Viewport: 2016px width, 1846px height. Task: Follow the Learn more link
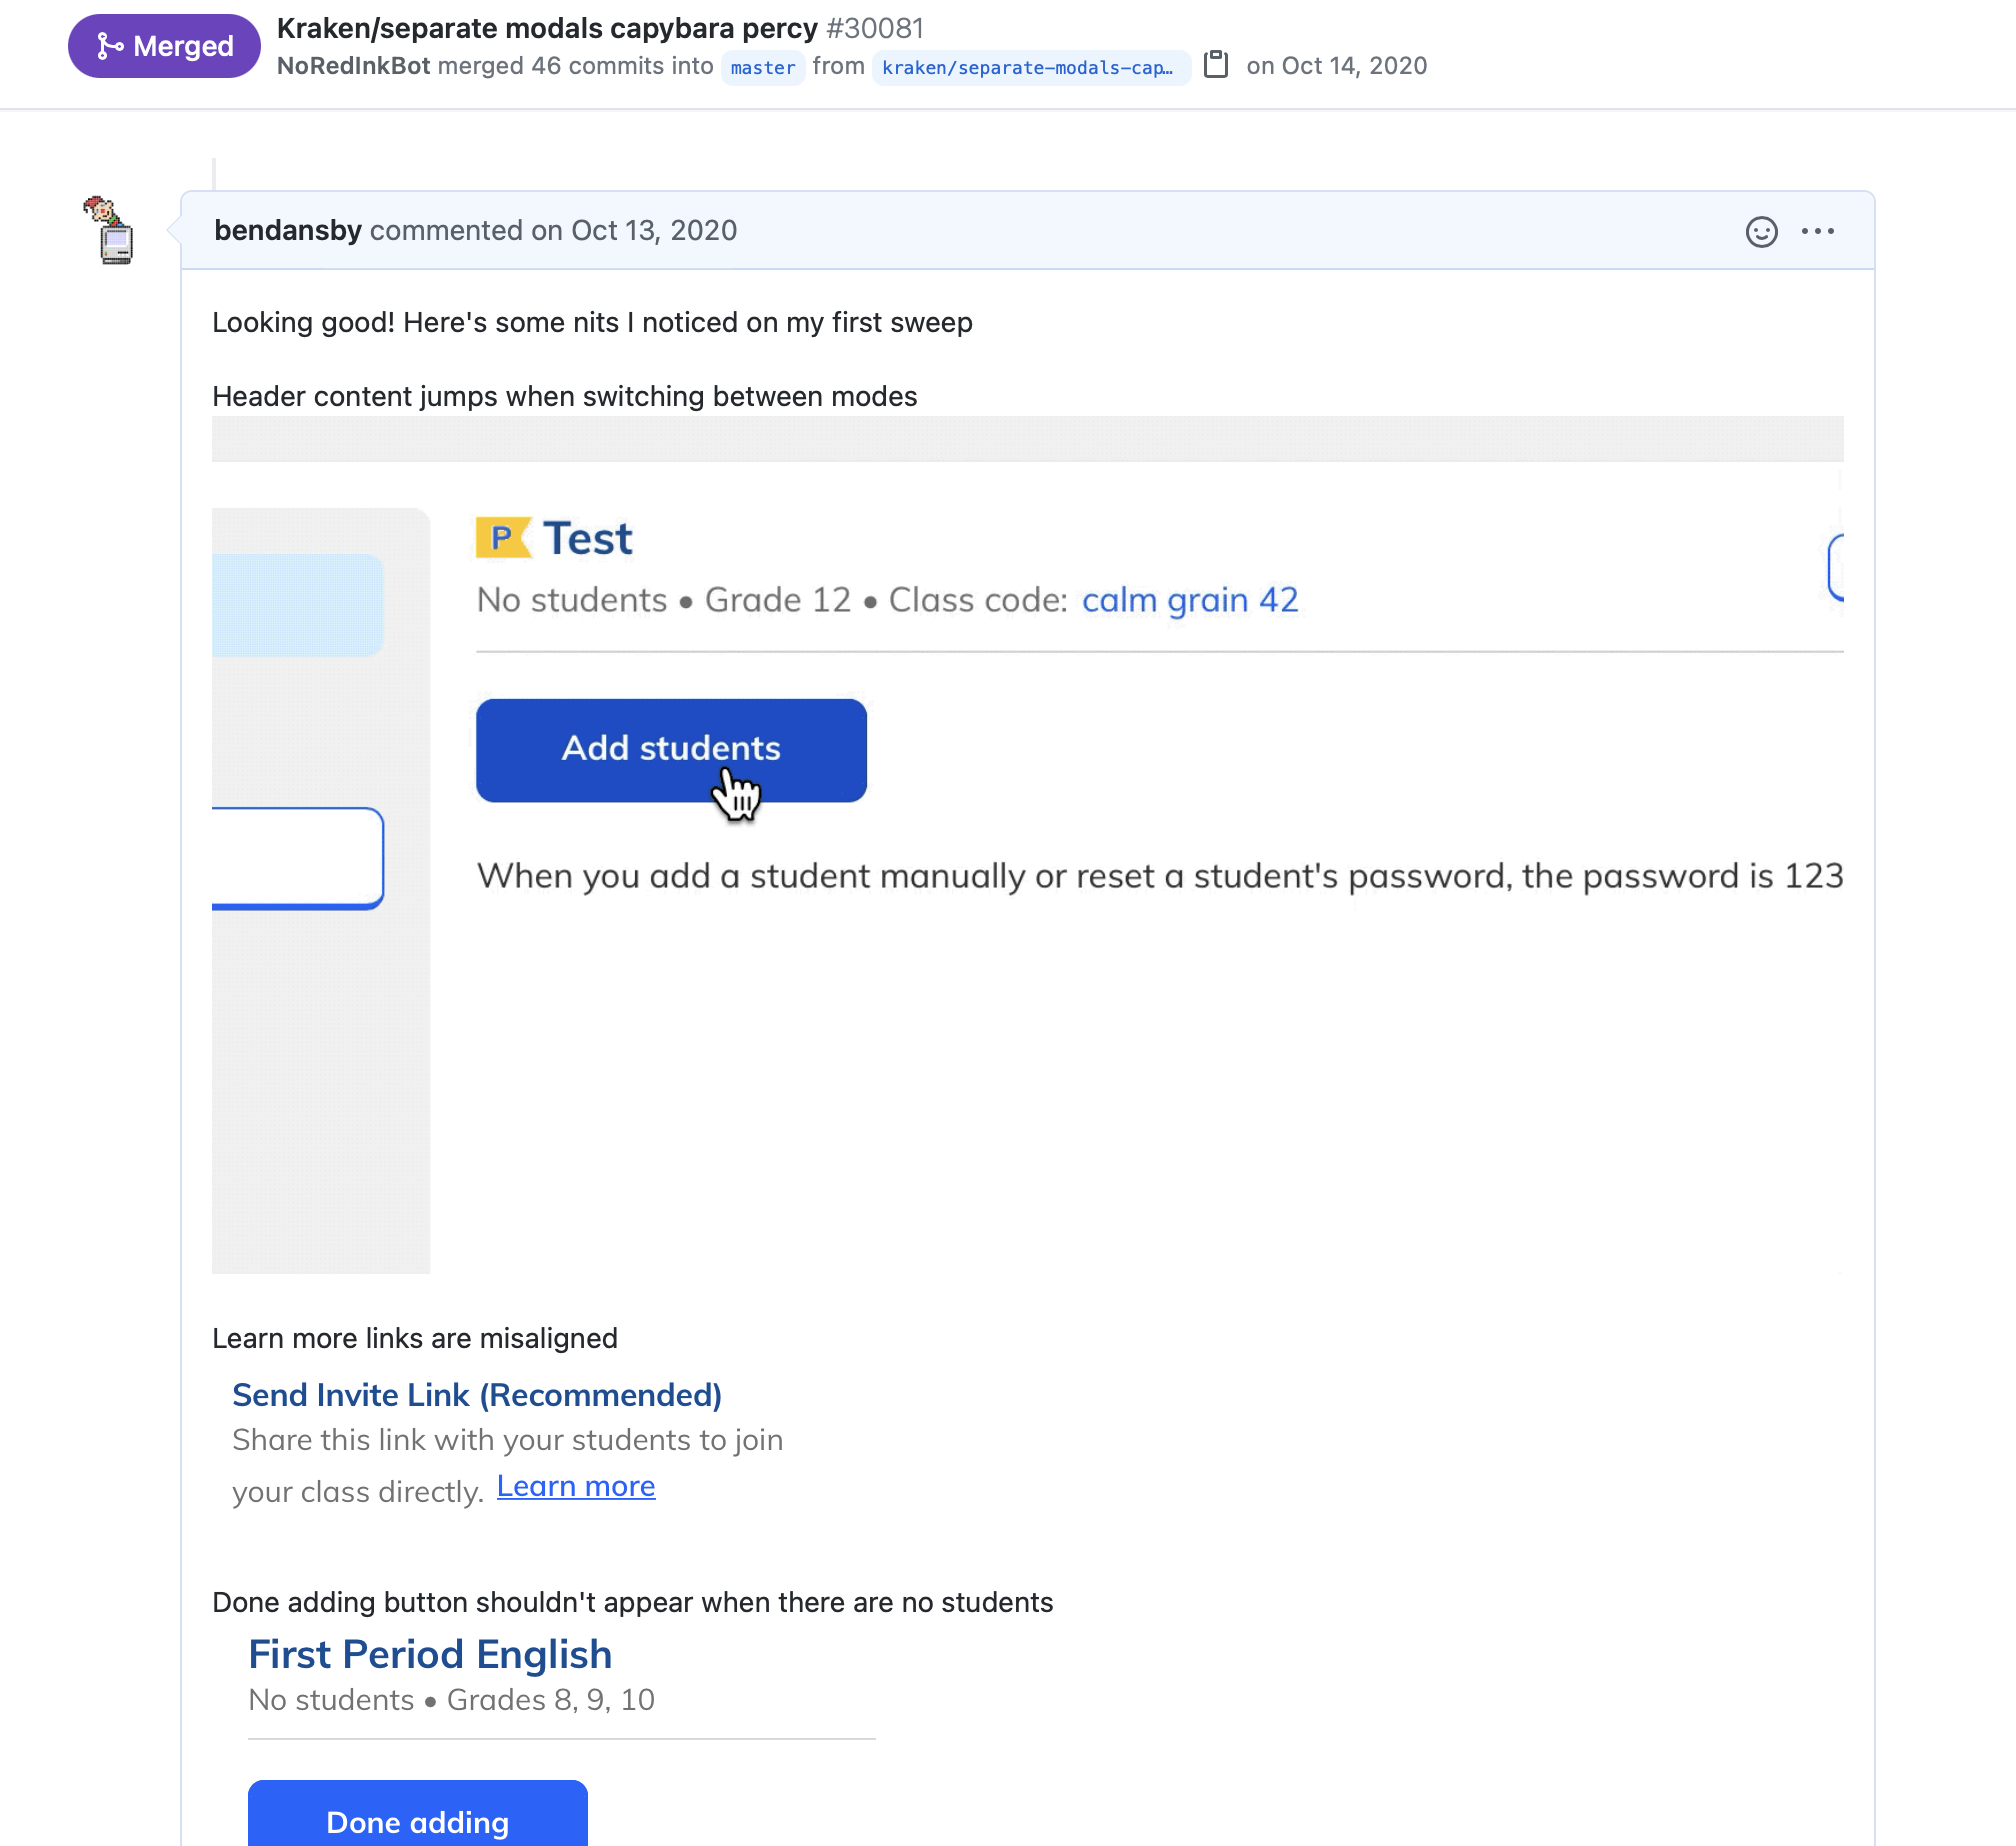pos(576,1487)
